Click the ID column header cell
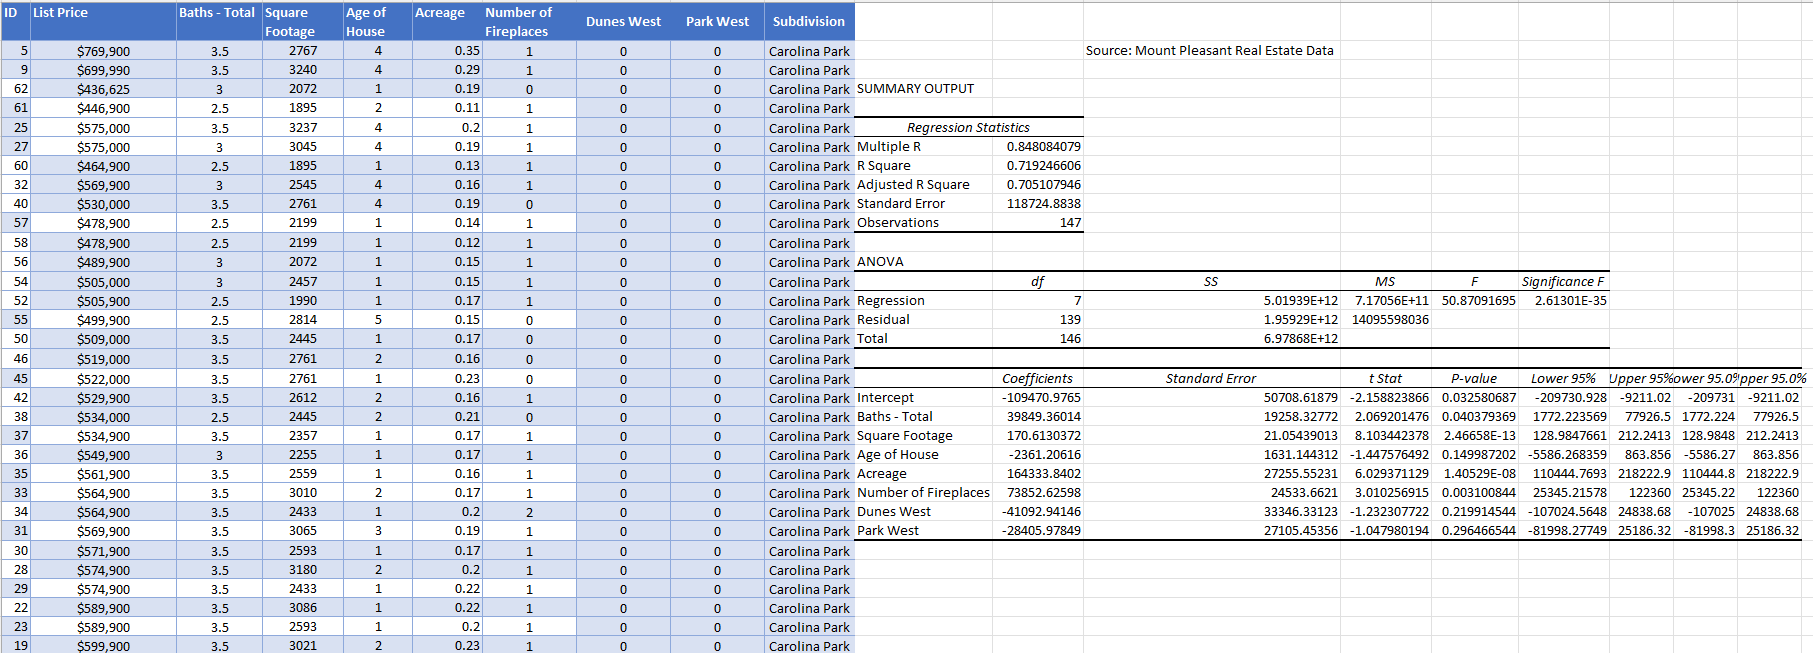 [x=16, y=21]
